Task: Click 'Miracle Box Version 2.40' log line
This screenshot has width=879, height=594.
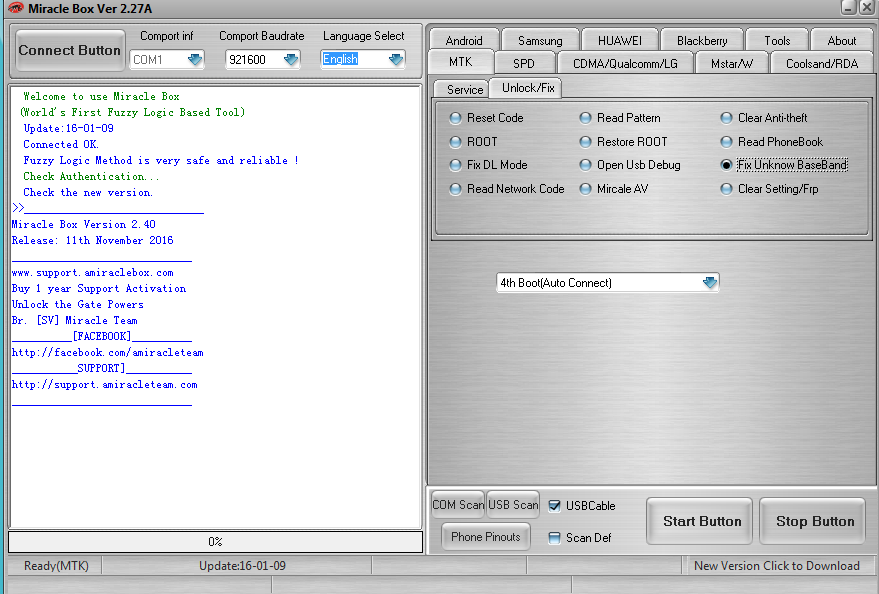Action: point(84,225)
